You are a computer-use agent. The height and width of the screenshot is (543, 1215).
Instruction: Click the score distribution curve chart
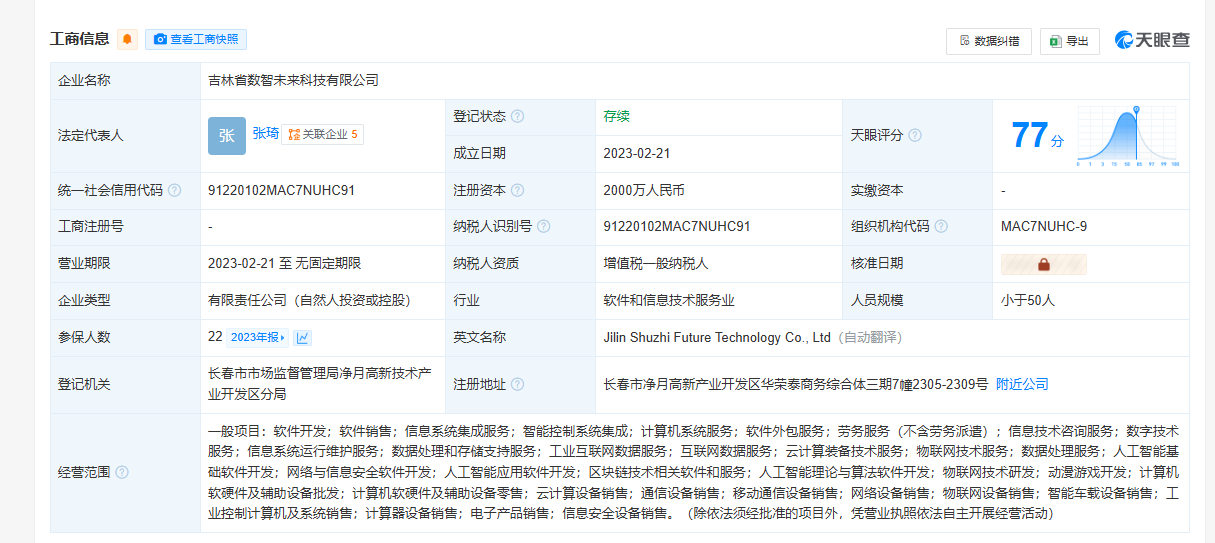coord(1129,136)
